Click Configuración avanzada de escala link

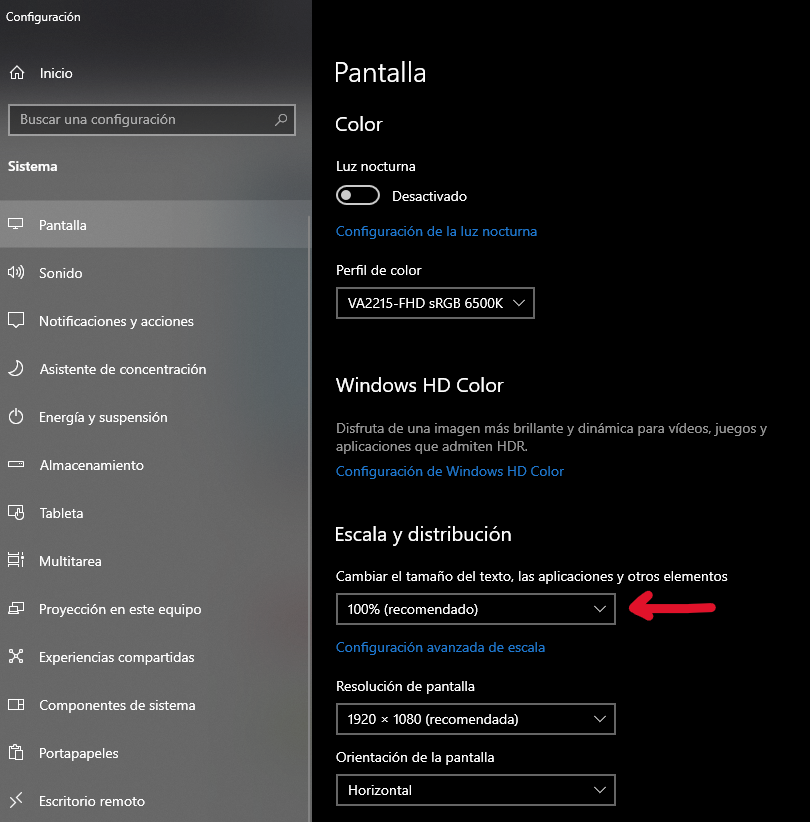440,647
